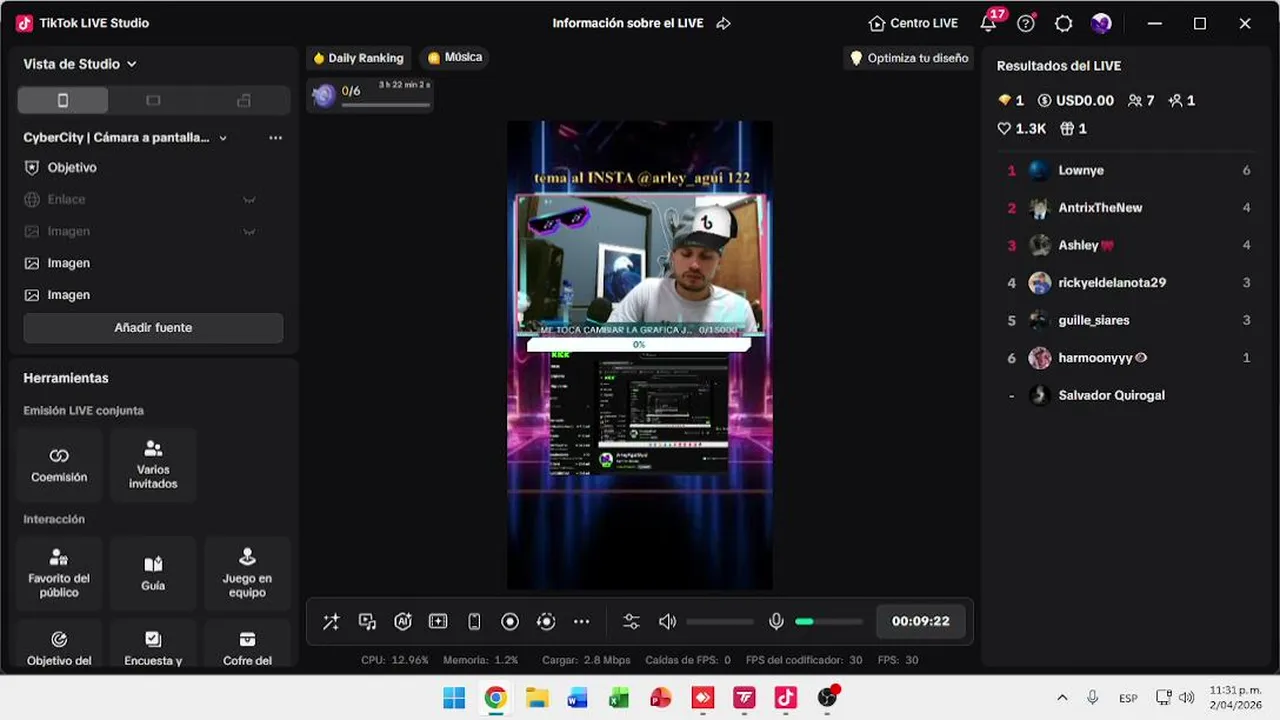Select viewer Lownye in ranking

click(1128, 170)
